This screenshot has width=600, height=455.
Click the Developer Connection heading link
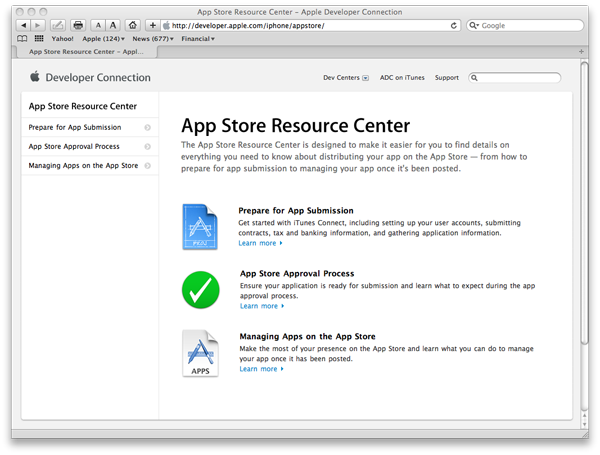click(98, 78)
